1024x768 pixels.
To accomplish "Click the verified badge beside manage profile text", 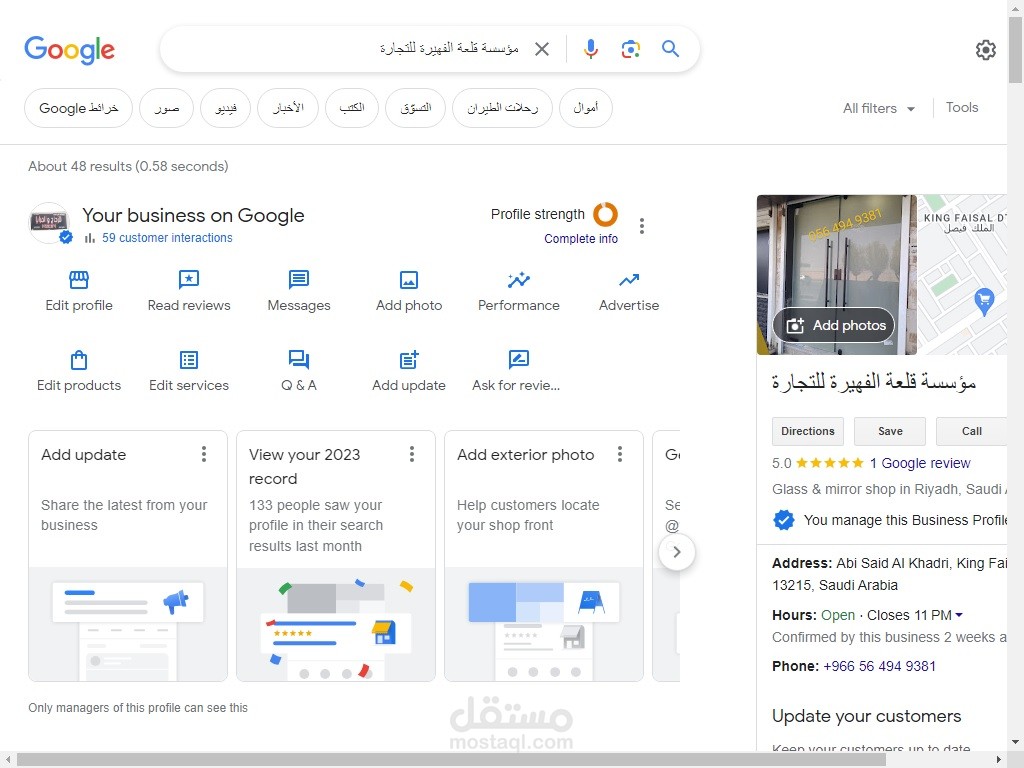I will pos(784,520).
